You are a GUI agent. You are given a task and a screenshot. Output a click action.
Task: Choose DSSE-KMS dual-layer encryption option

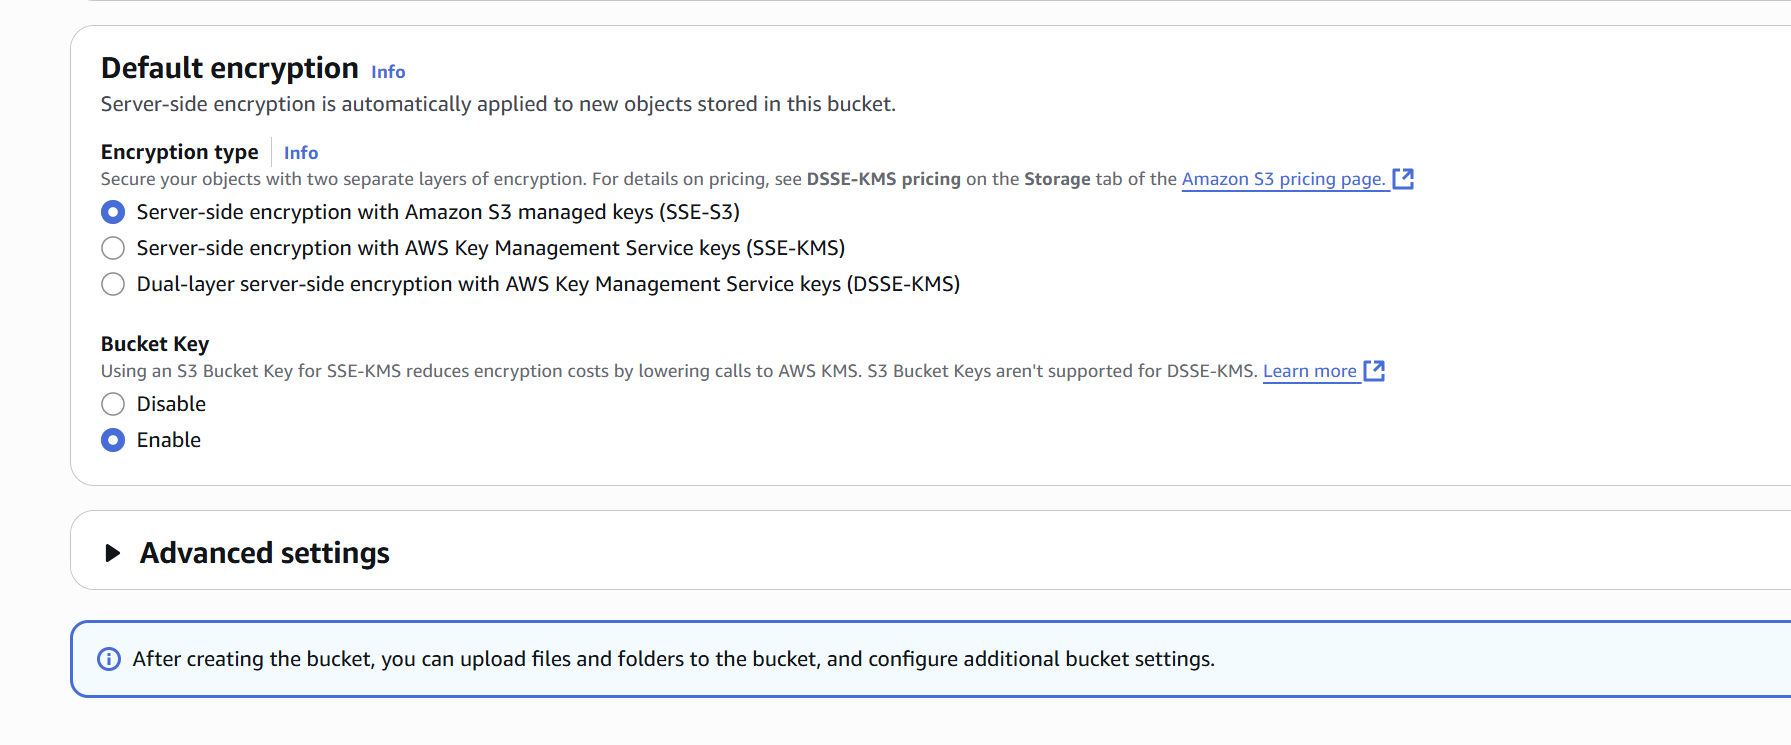click(x=113, y=284)
